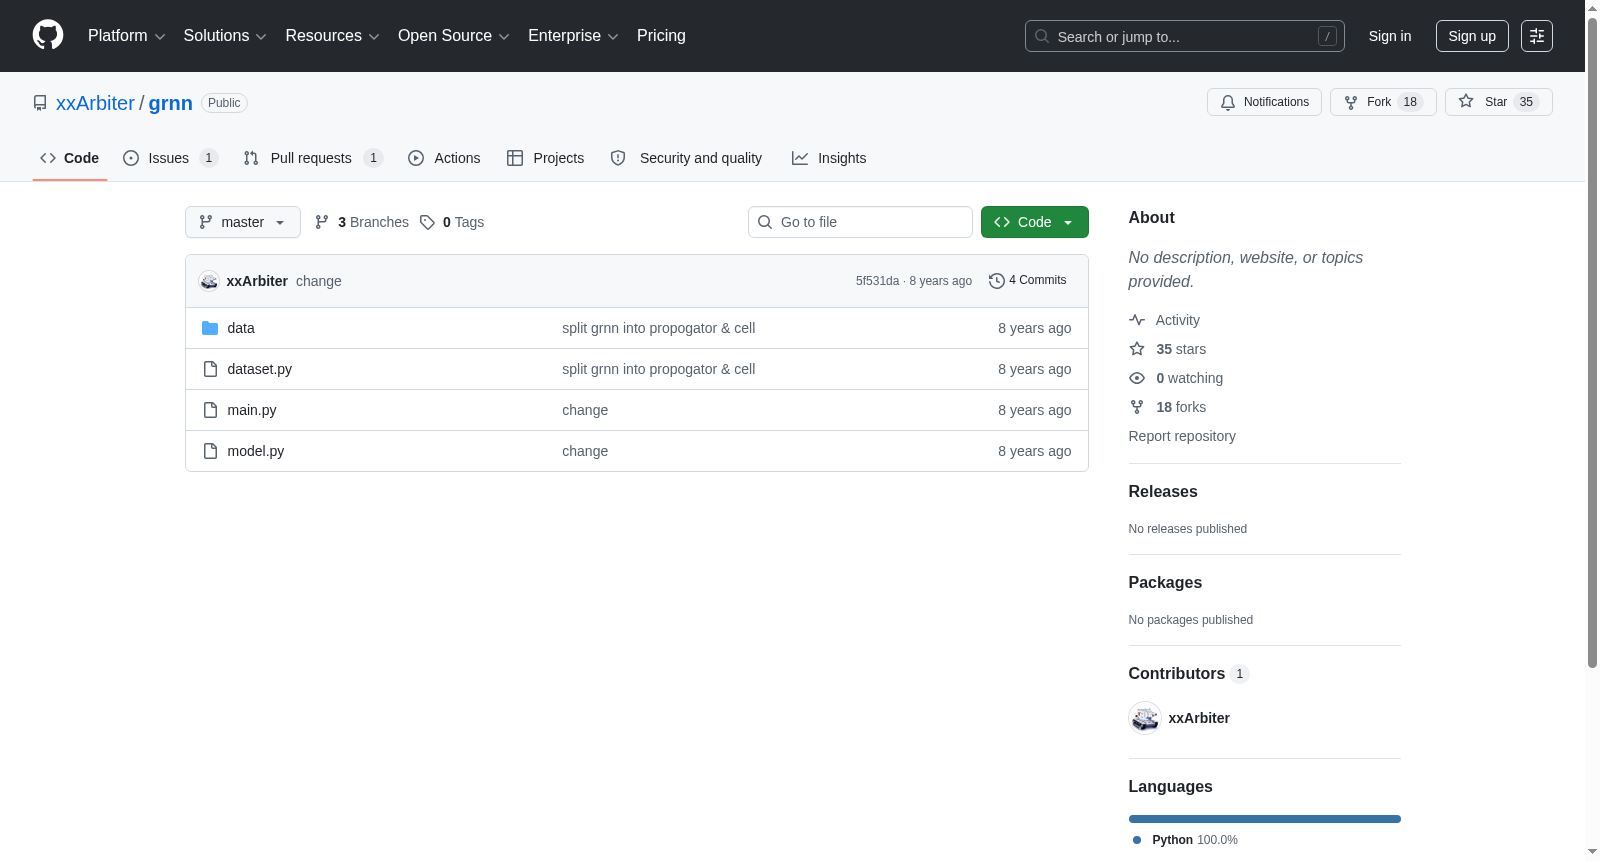The image size is (1600, 861).
Task: Open the Projects tab
Action: click(x=545, y=158)
